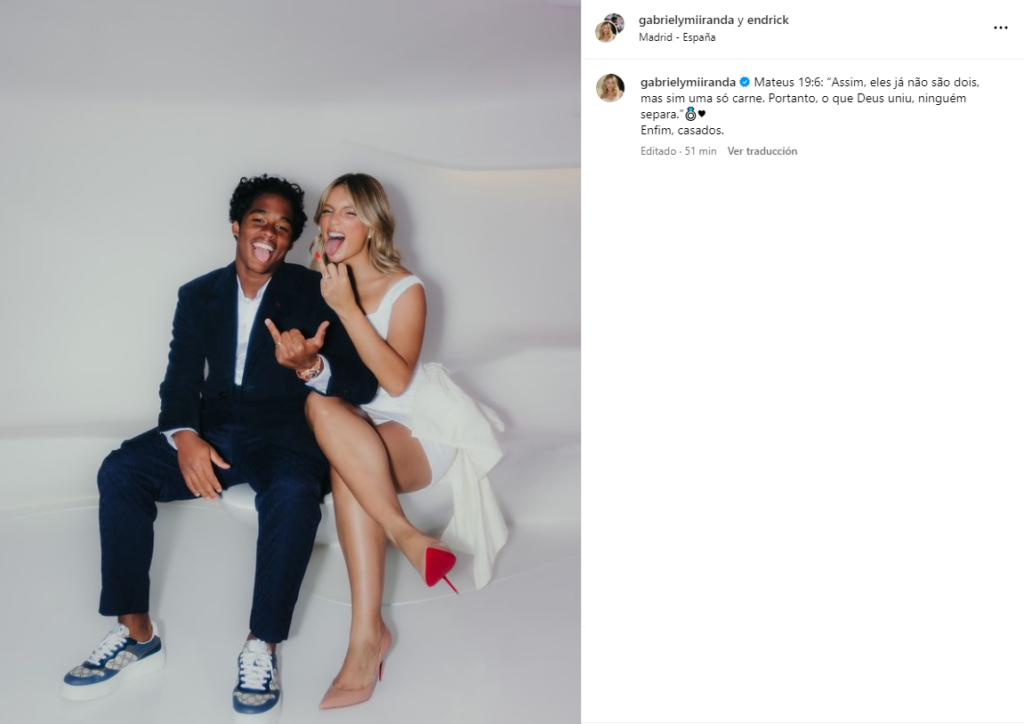1024x724 pixels.
Task: Click Ver traducción to translate caption
Action: tap(762, 151)
